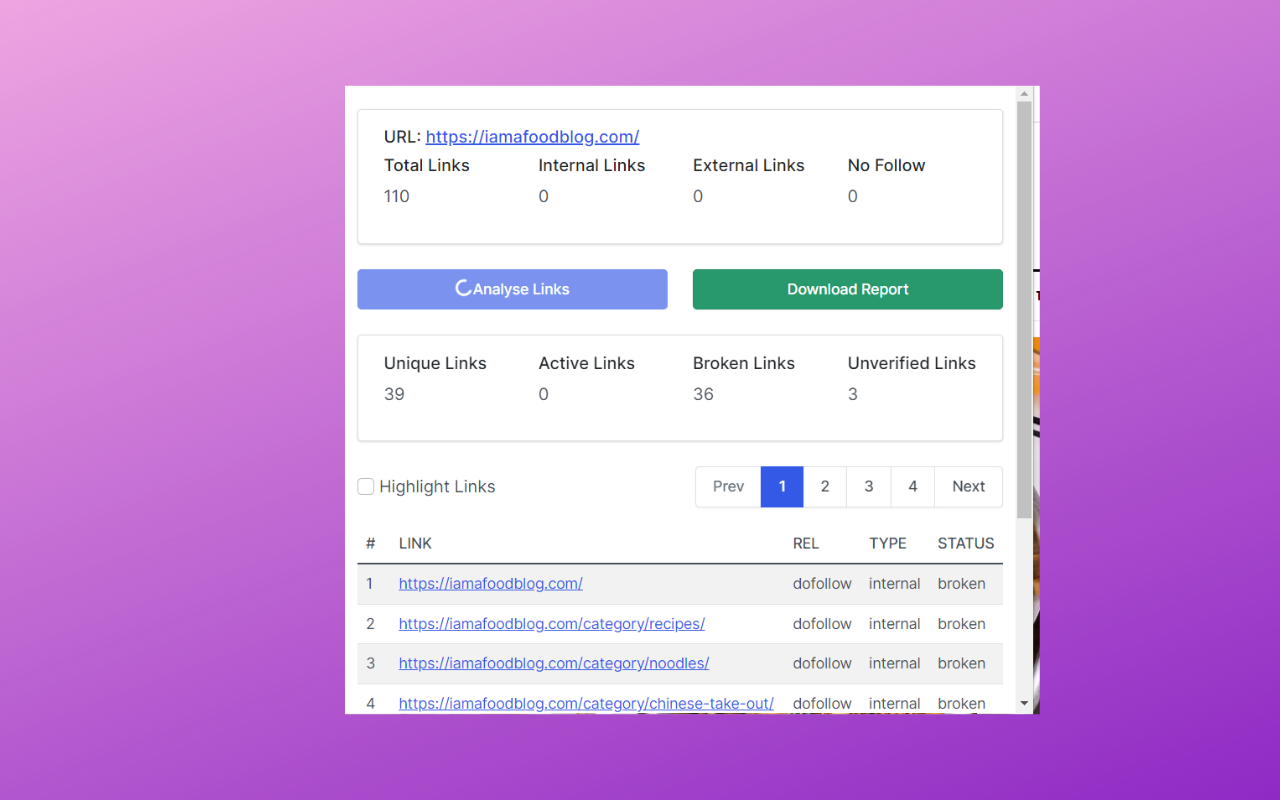Open the category/recipes link in row 2
This screenshot has width=1280, height=800.
[x=551, y=623]
